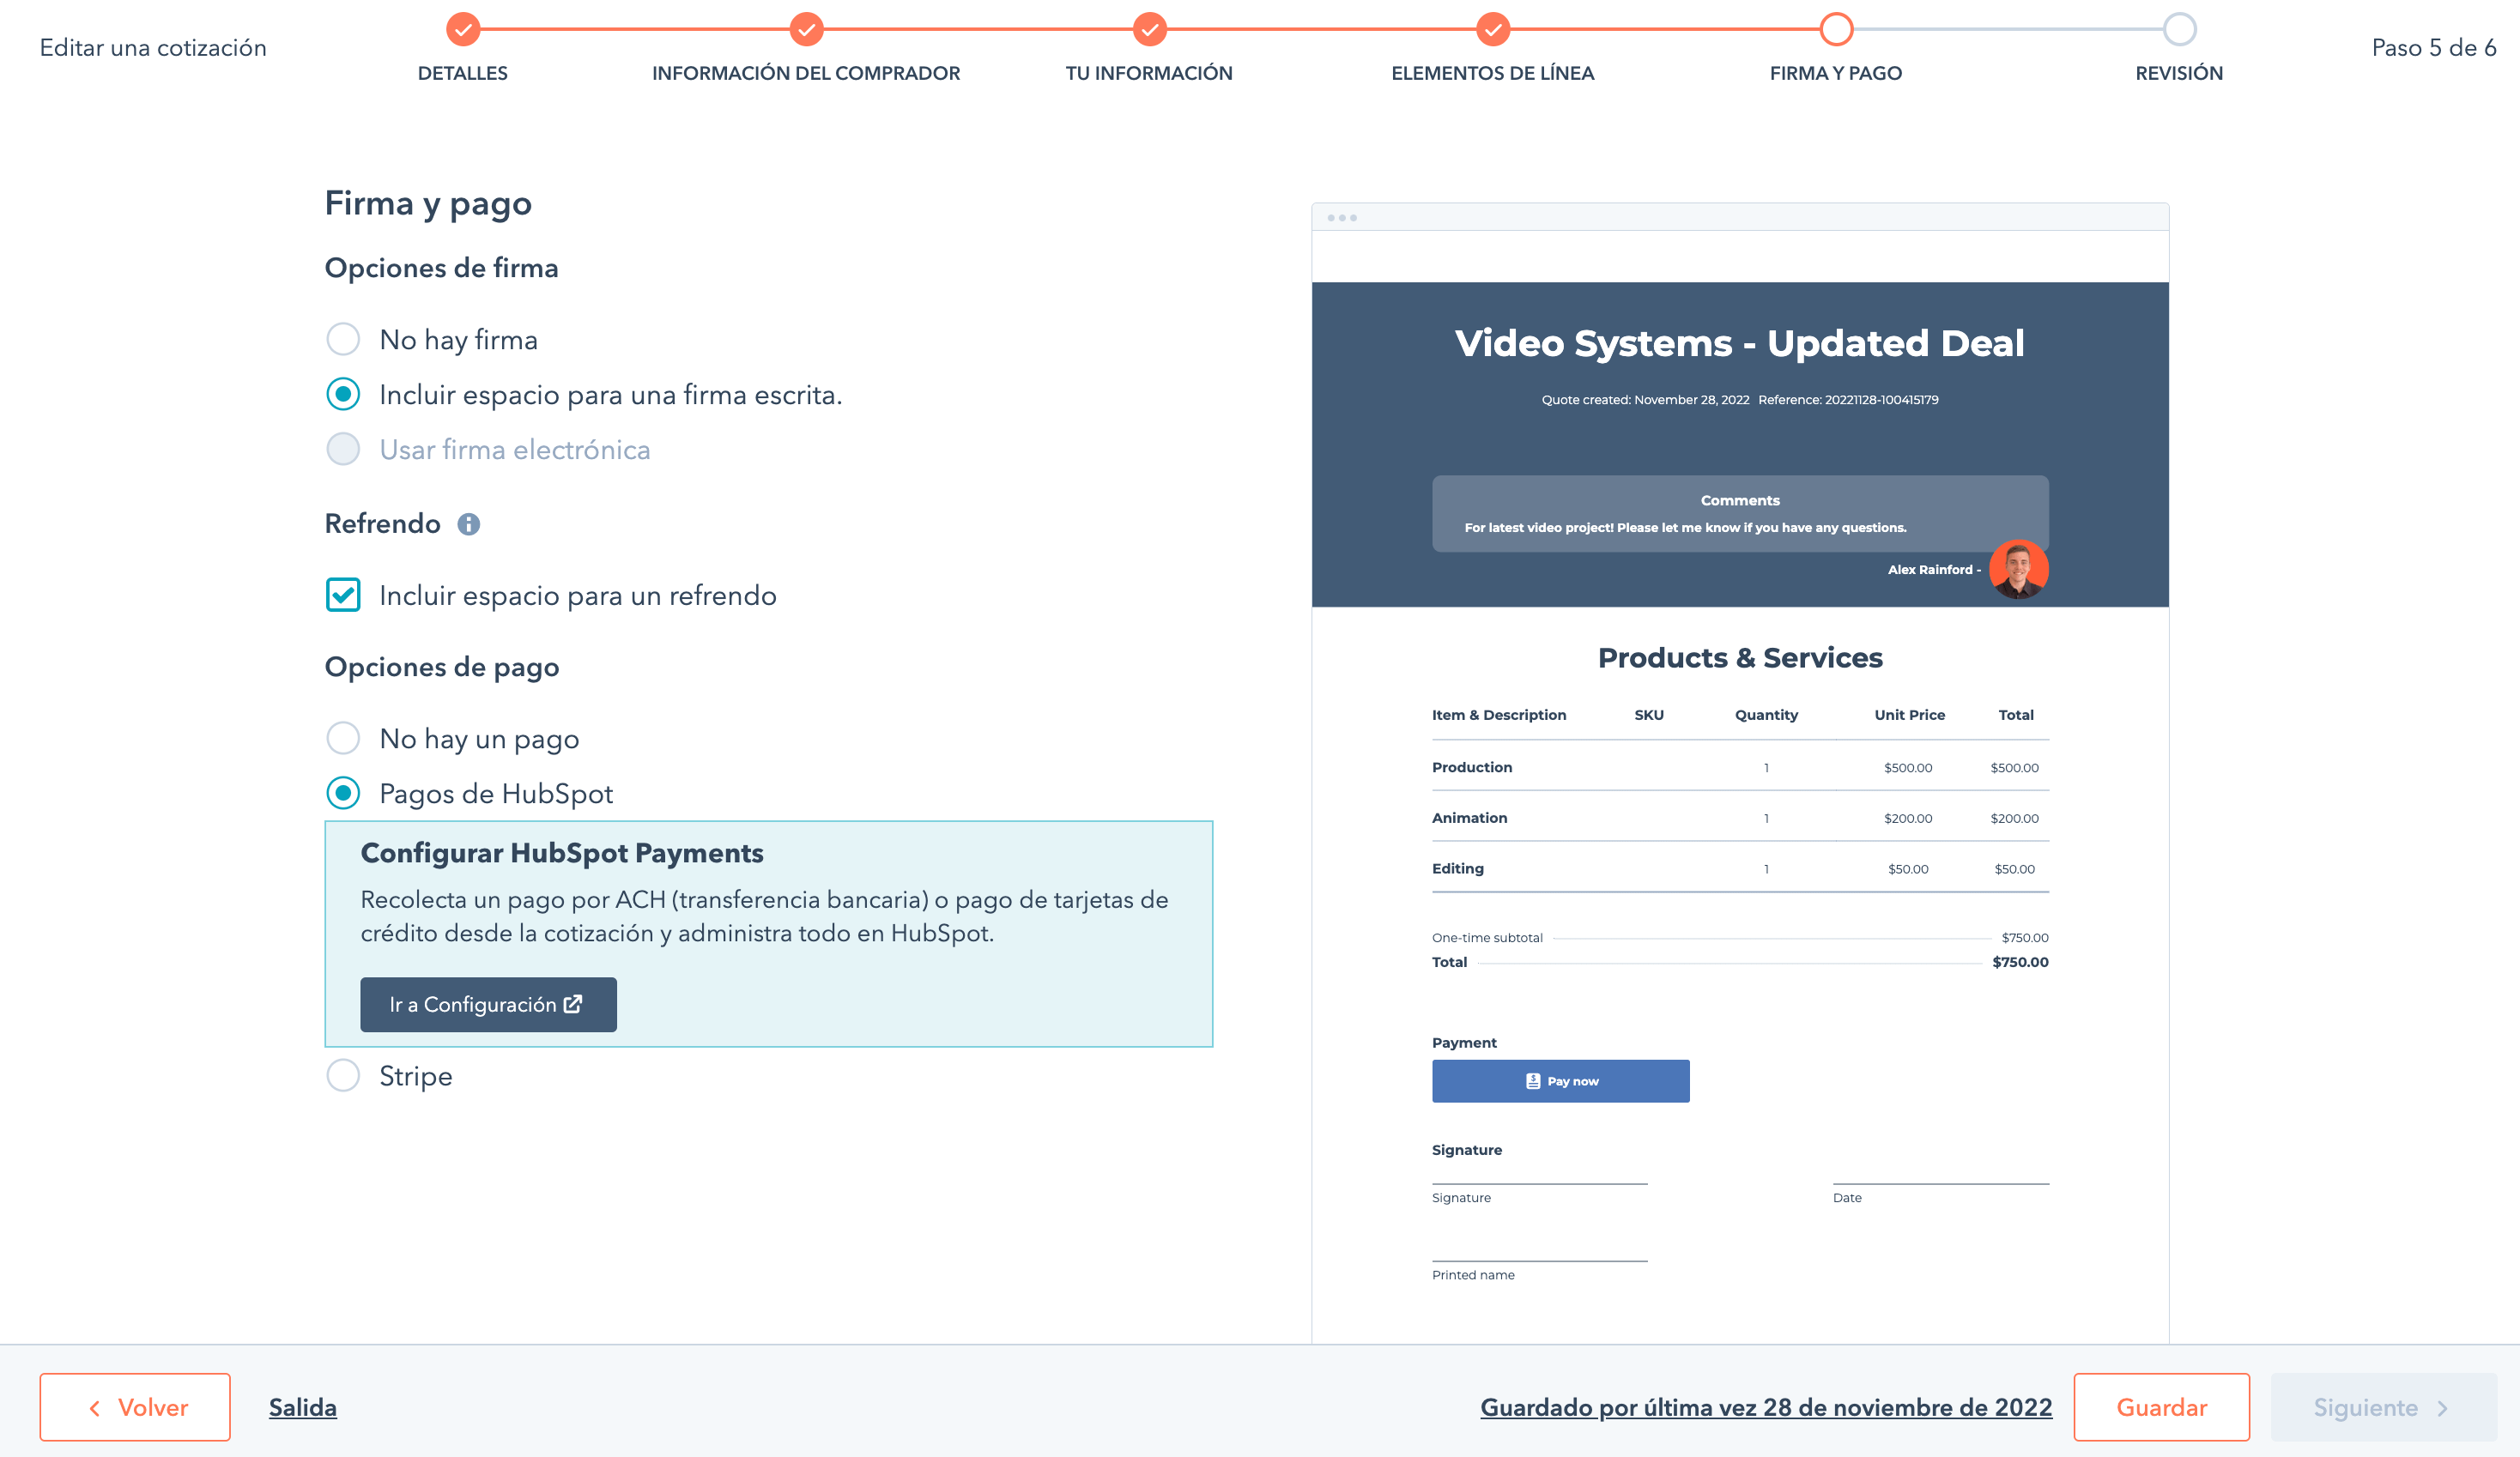Click the Refrendo info icon

click(468, 524)
